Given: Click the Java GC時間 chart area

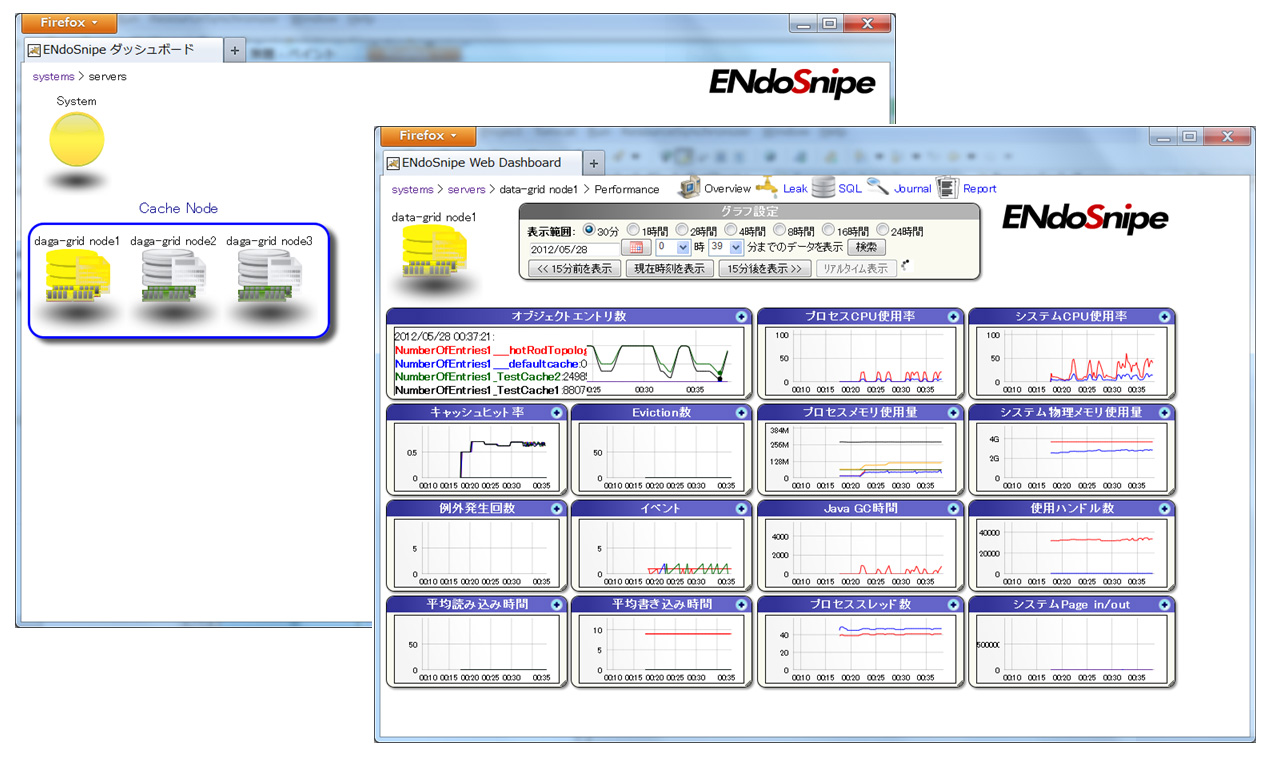Looking at the screenshot, I should click(860, 553).
